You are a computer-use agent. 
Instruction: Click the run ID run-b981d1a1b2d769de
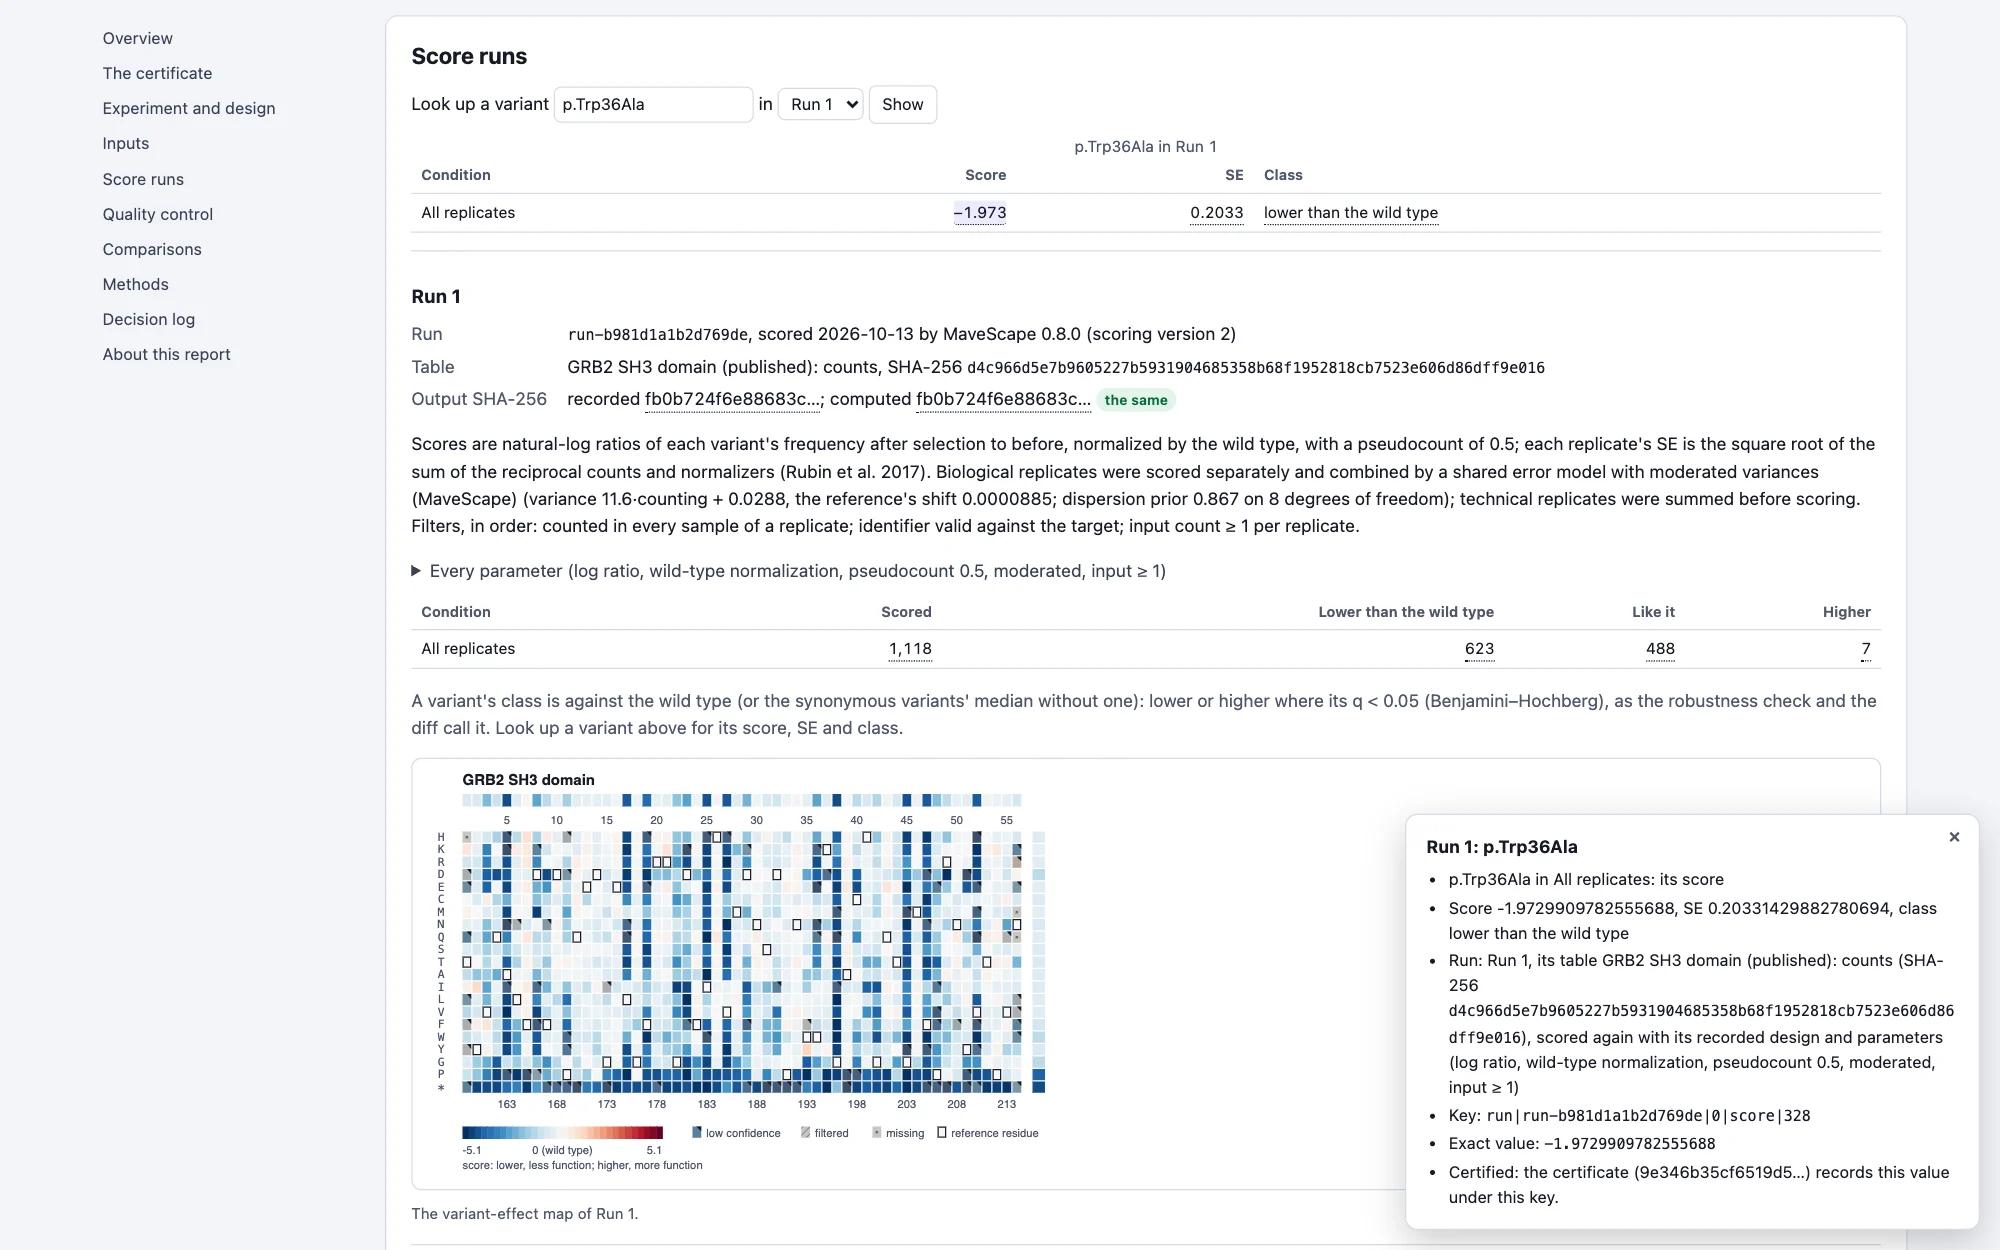pos(658,334)
